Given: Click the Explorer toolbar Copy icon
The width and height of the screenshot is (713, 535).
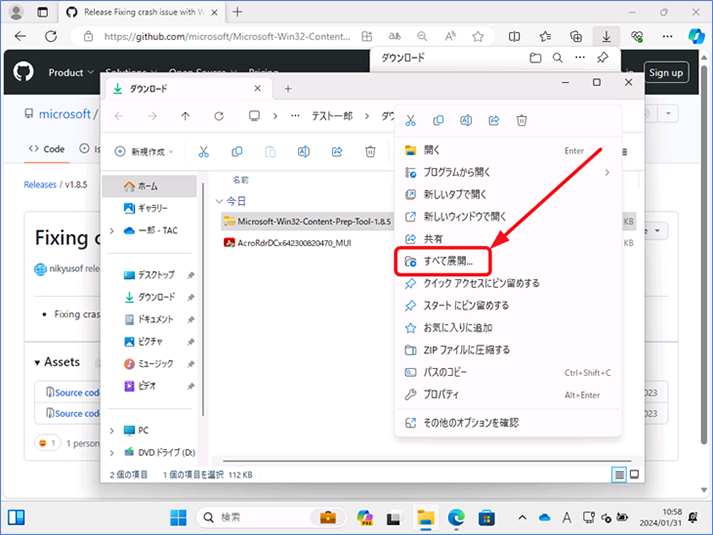Looking at the screenshot, I should tap(237, 152).
